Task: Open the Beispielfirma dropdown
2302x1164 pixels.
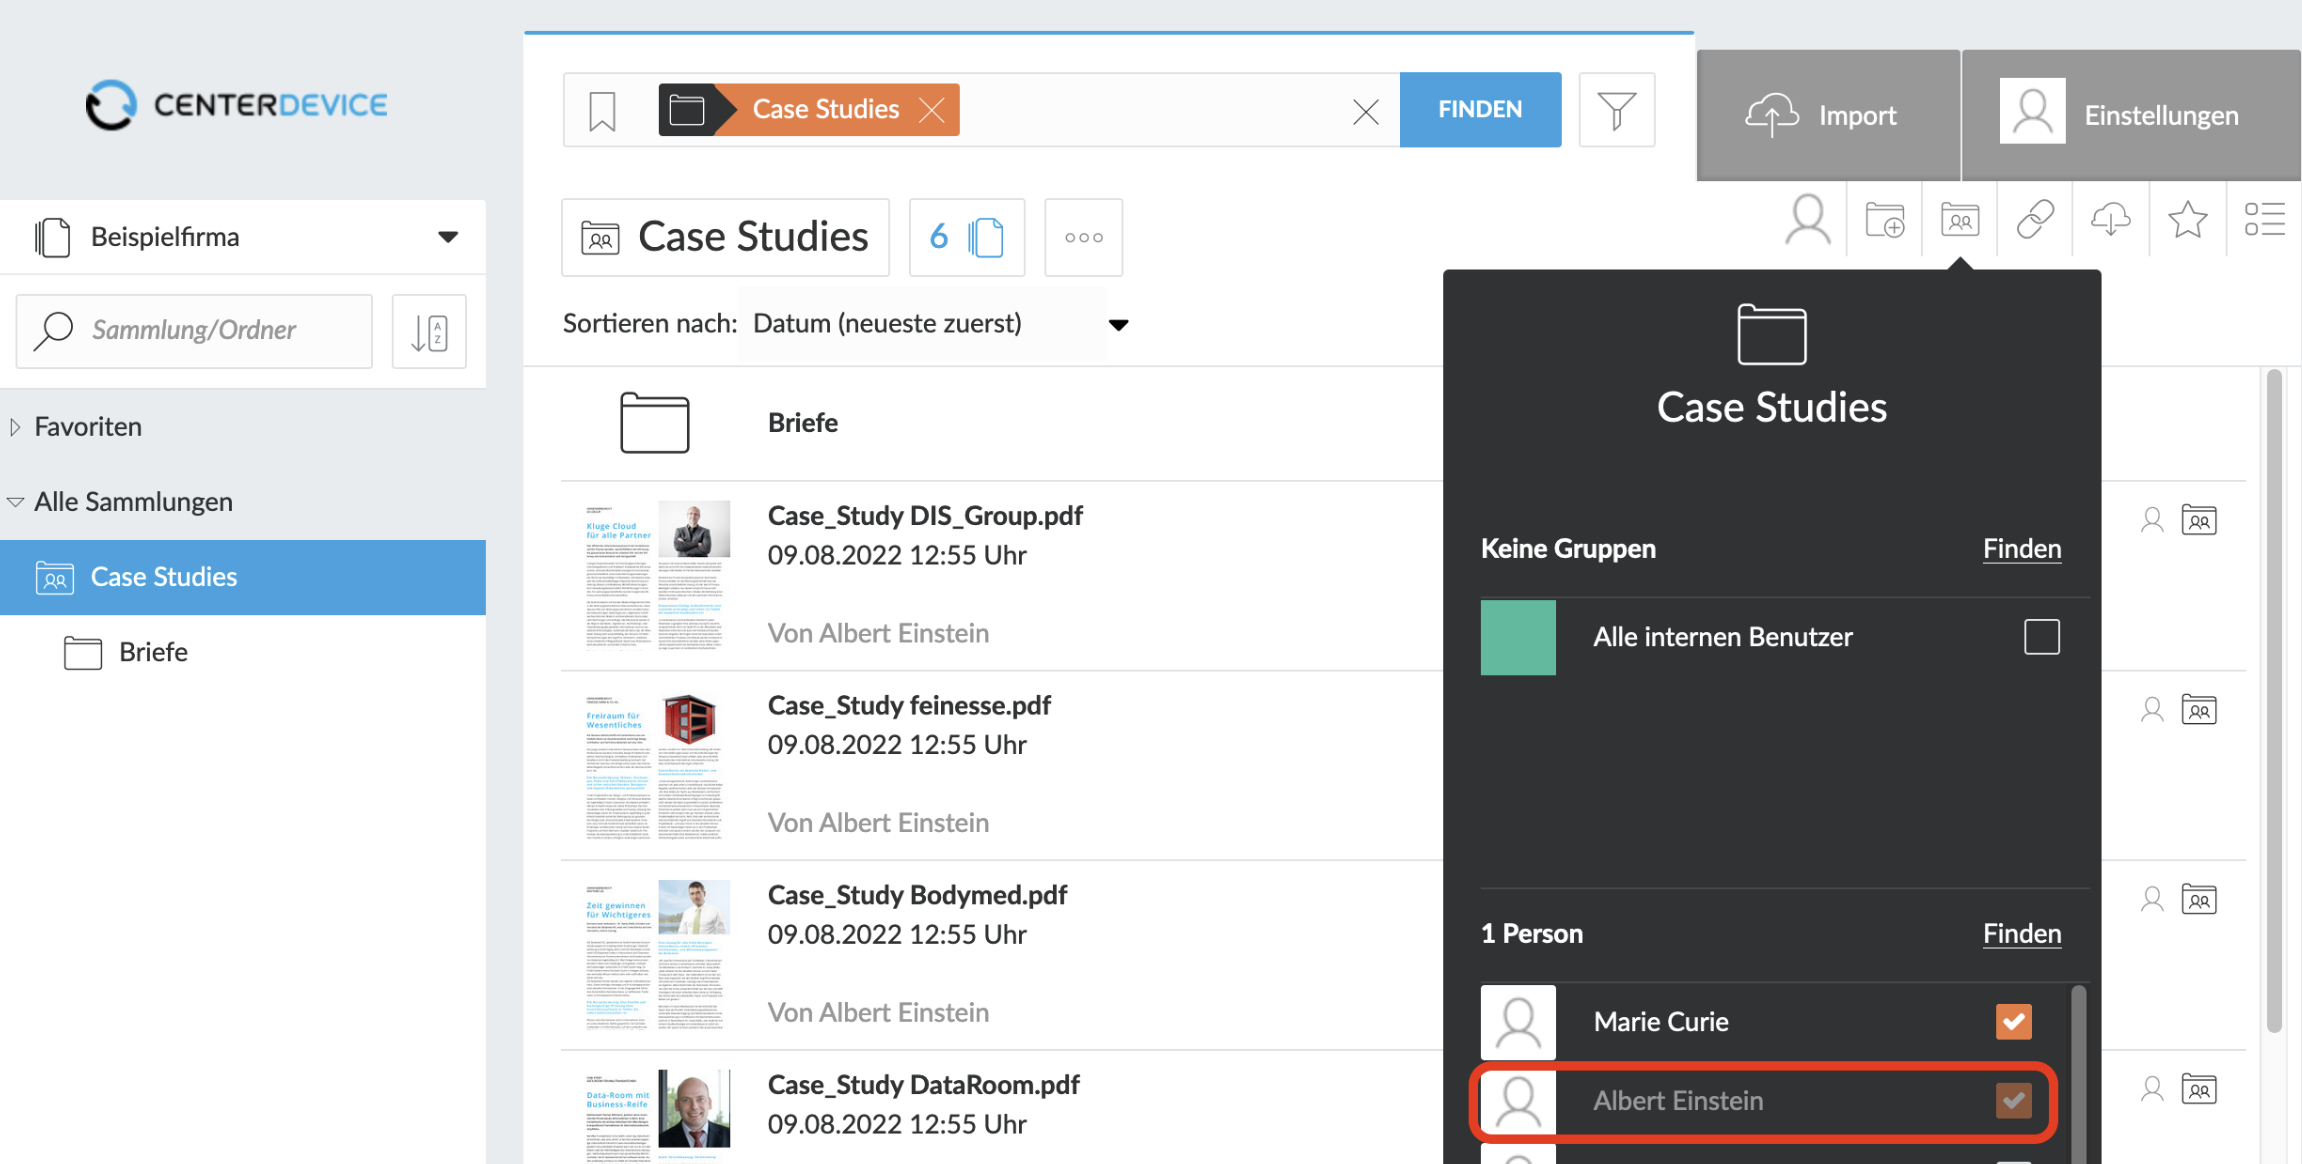Action: [x=243, y=237]
